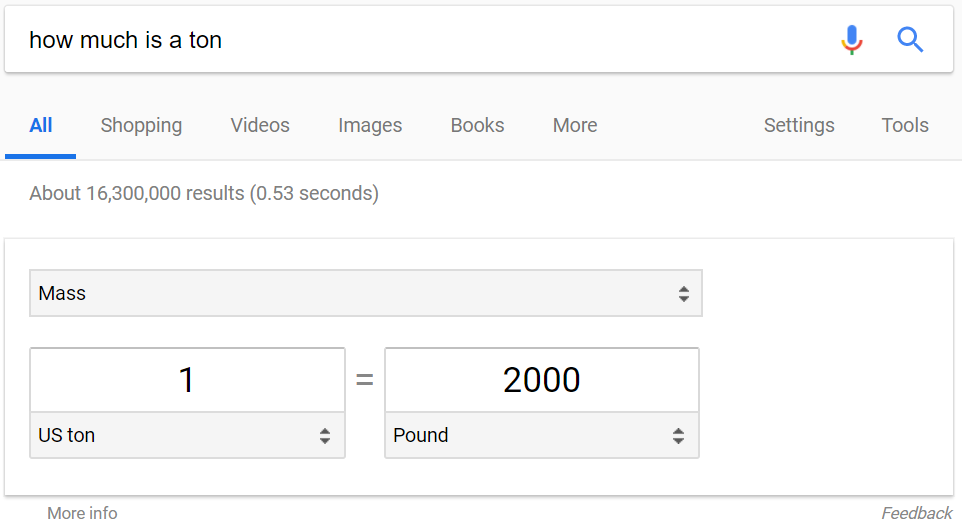The width and height of the screenshot is (962, 530).
Task: Open search Tools
Action: click(905, 125)
